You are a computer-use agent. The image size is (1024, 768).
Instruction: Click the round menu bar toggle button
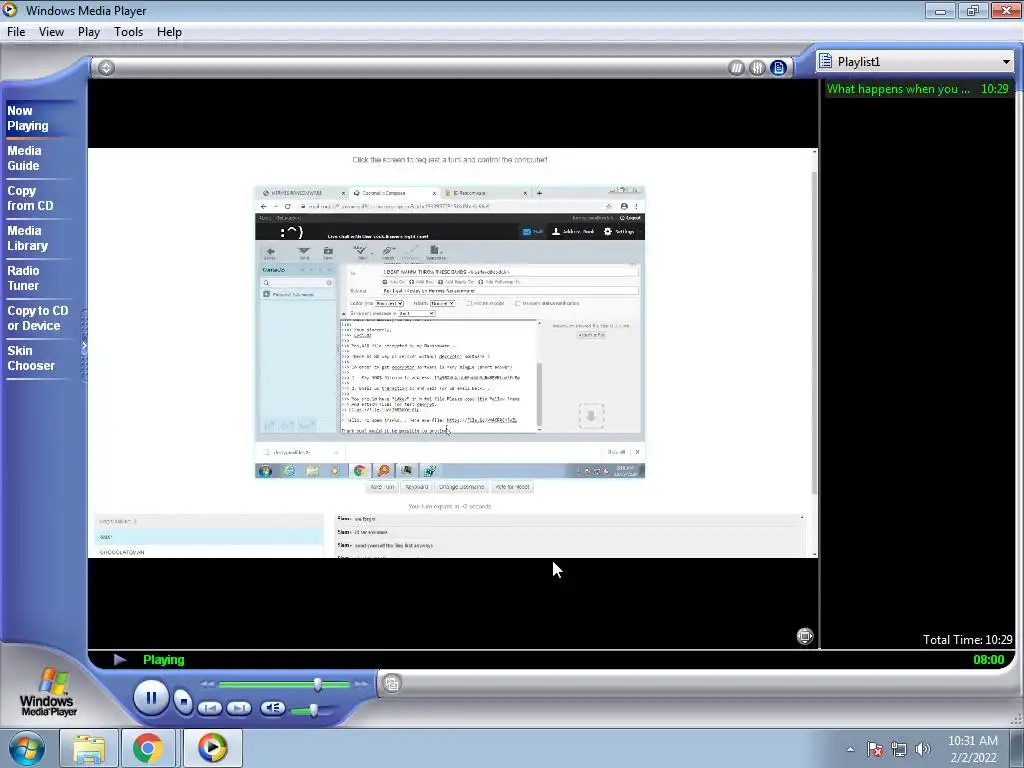[x=106, y=67]
